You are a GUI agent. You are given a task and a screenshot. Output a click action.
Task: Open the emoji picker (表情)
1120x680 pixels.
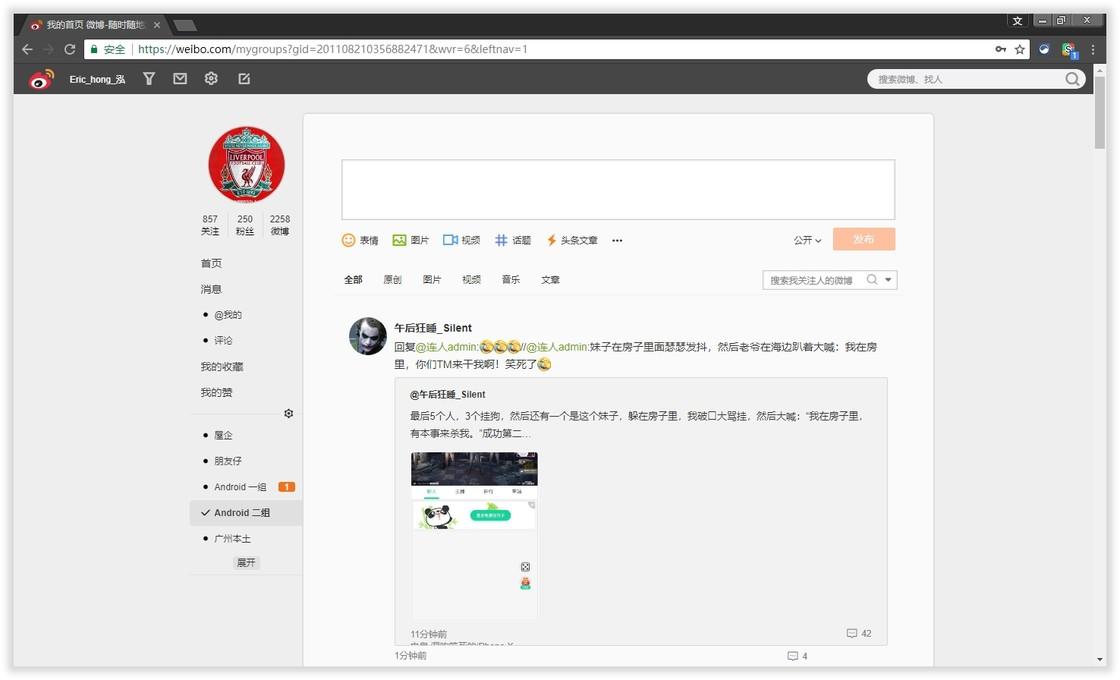359,240
